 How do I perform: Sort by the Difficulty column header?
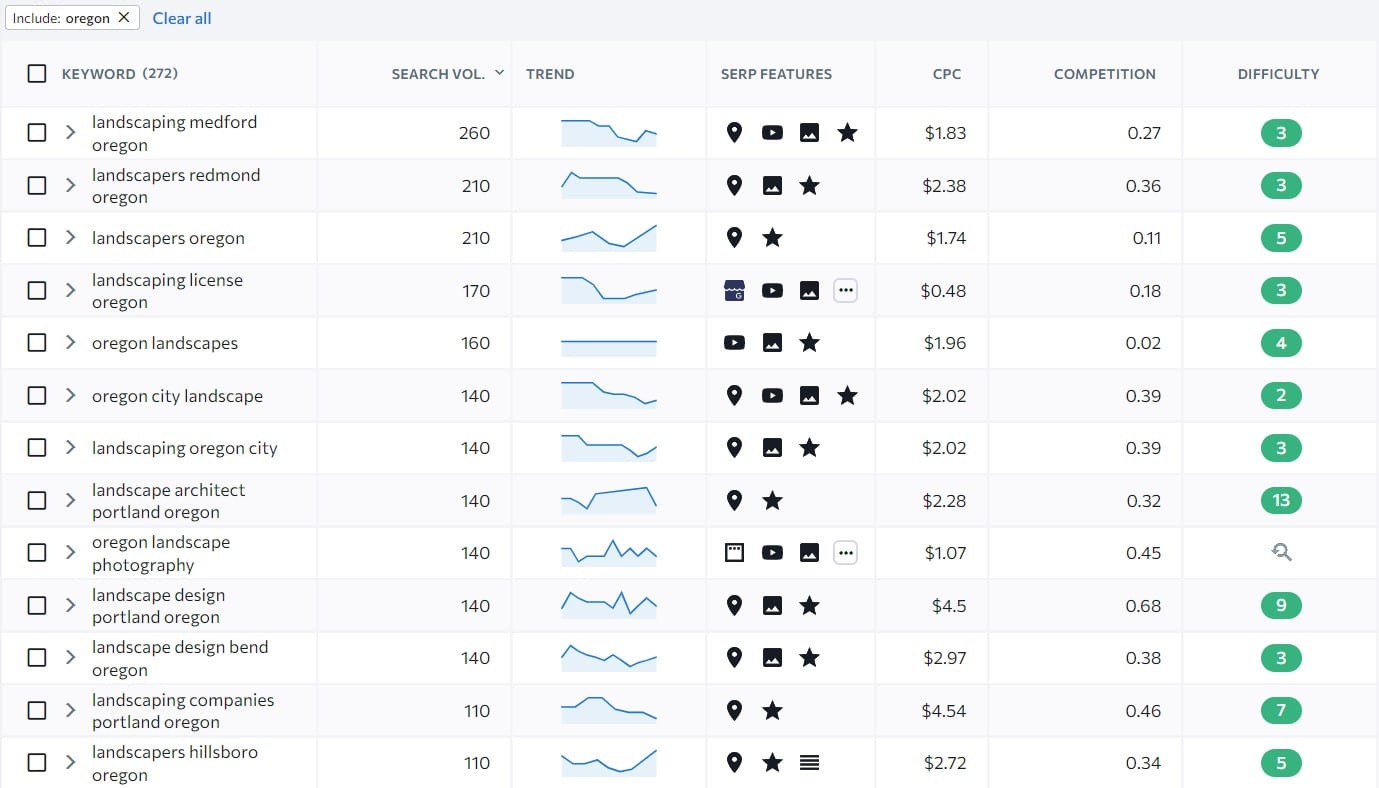point(1278,74)
